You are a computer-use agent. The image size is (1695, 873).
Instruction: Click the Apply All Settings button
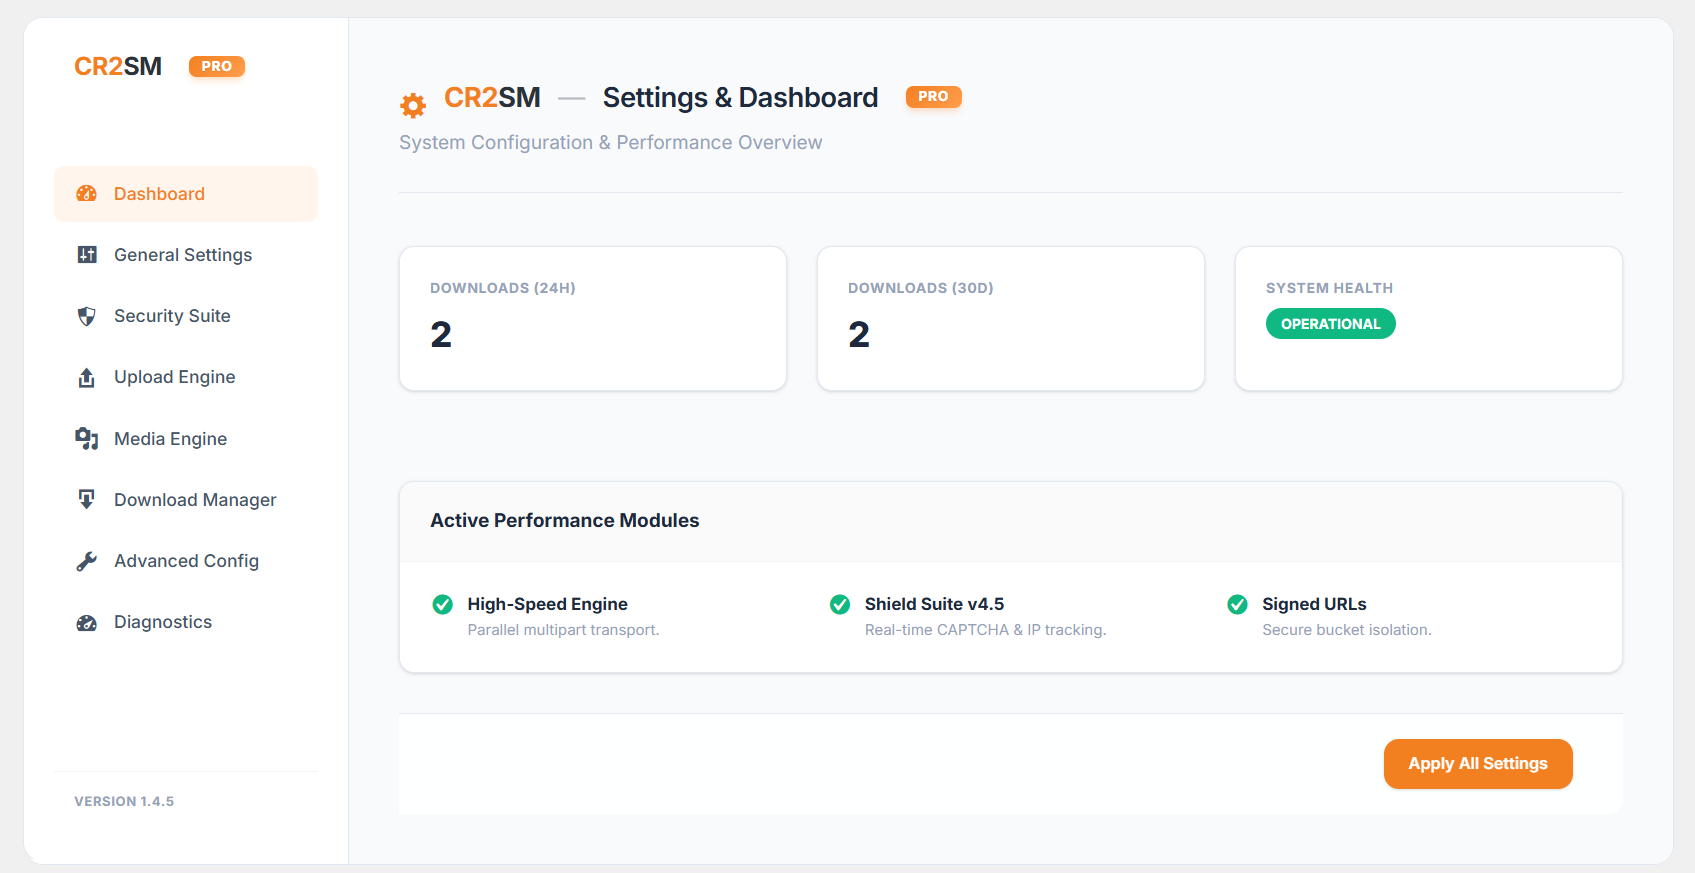click(x=1478, y=764)
